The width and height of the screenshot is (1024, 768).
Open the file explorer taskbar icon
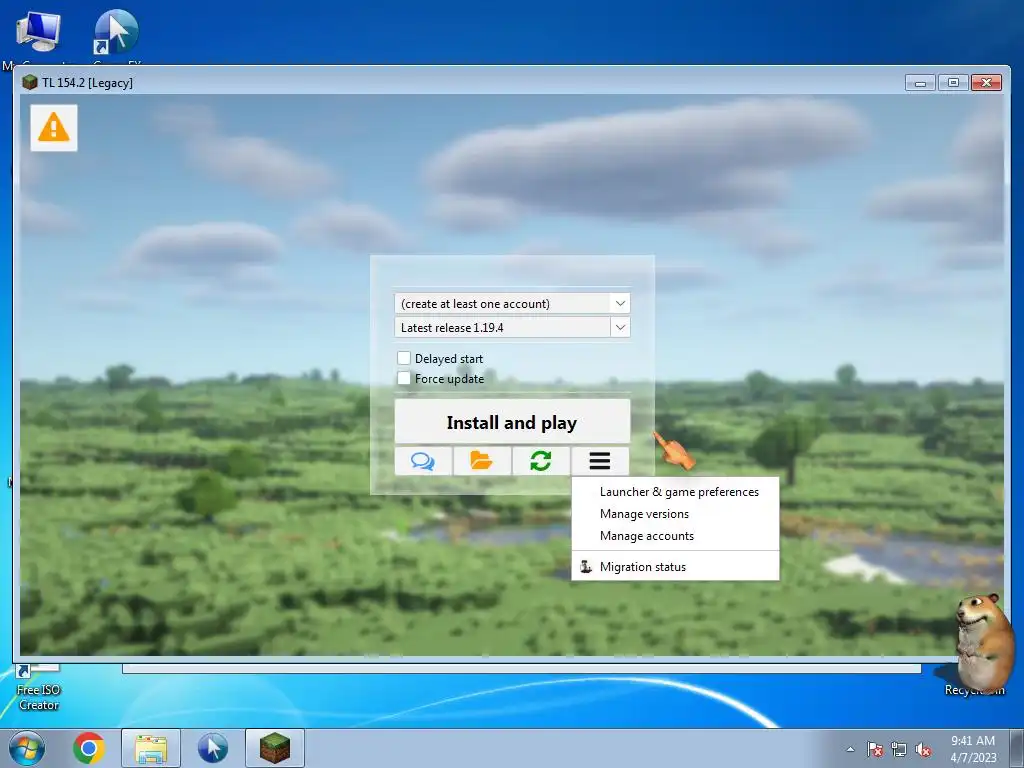coord(151,748)
